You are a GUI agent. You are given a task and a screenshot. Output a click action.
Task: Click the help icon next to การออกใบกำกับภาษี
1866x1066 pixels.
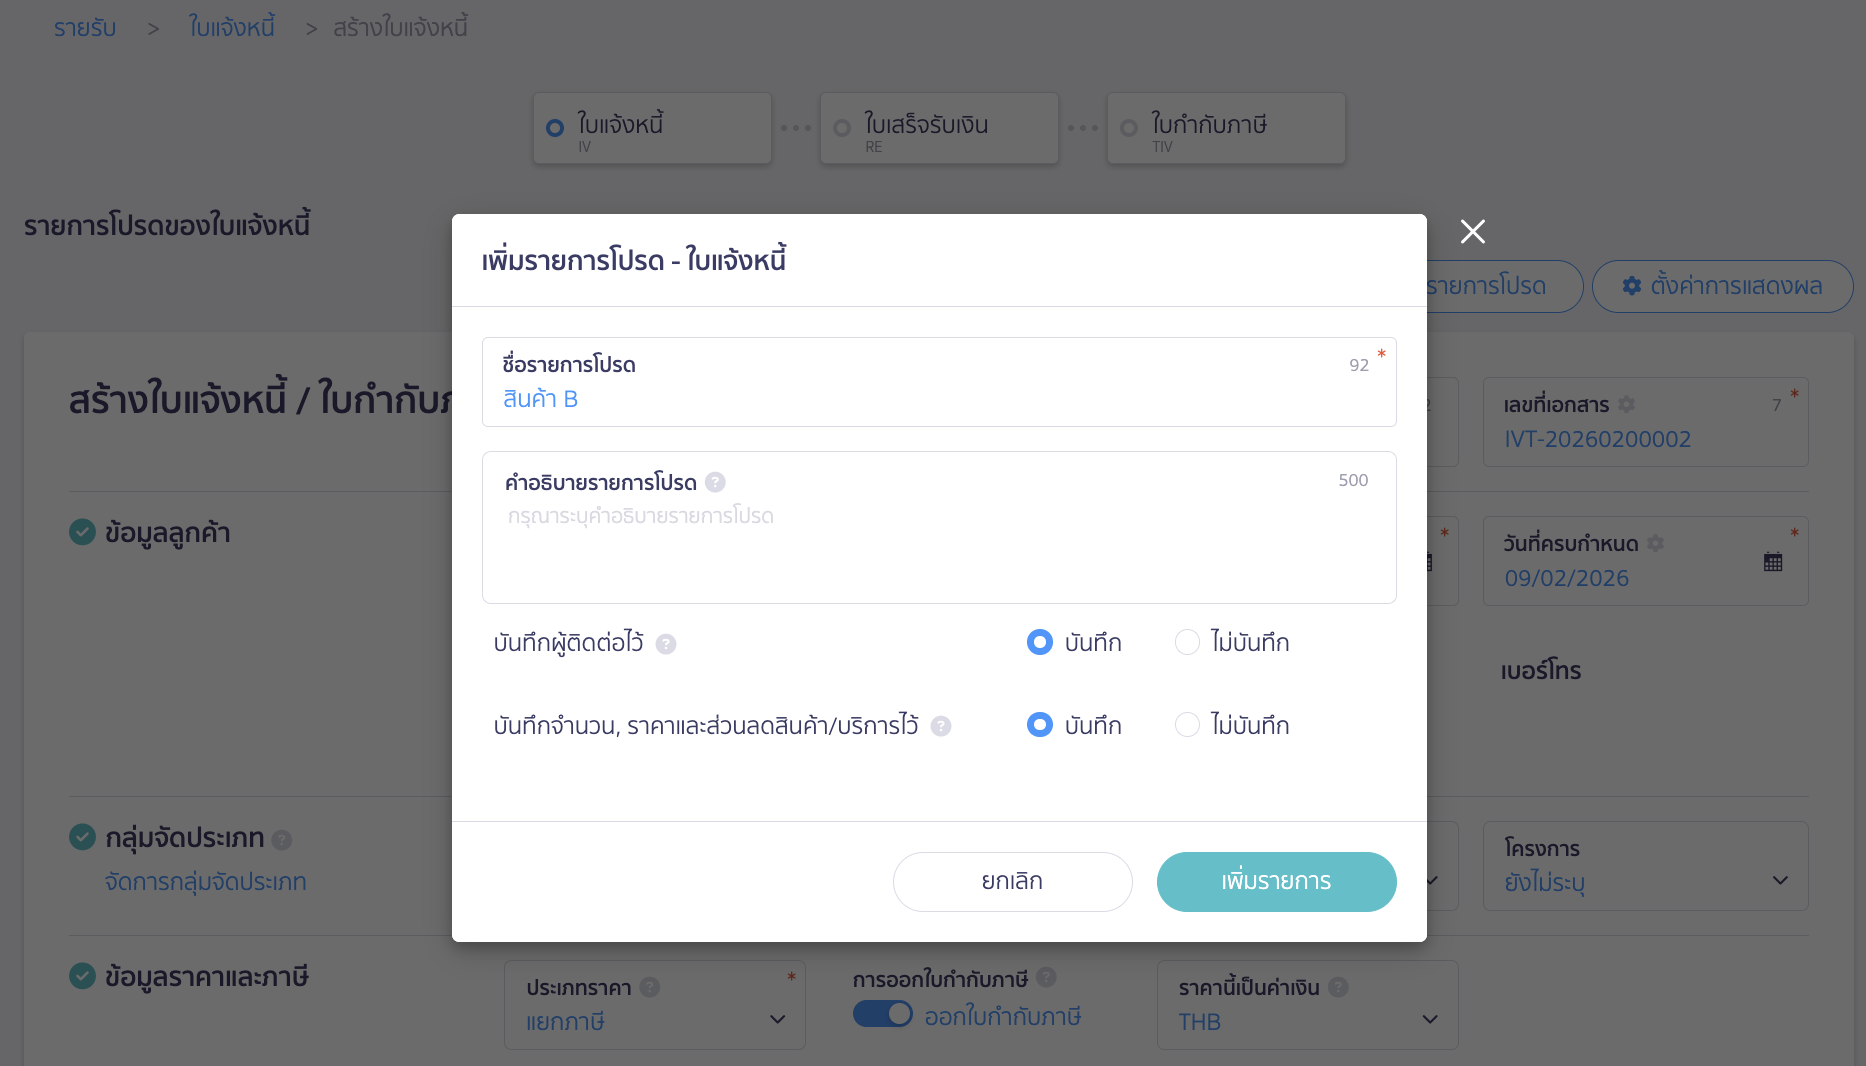tap(1047, 978)
